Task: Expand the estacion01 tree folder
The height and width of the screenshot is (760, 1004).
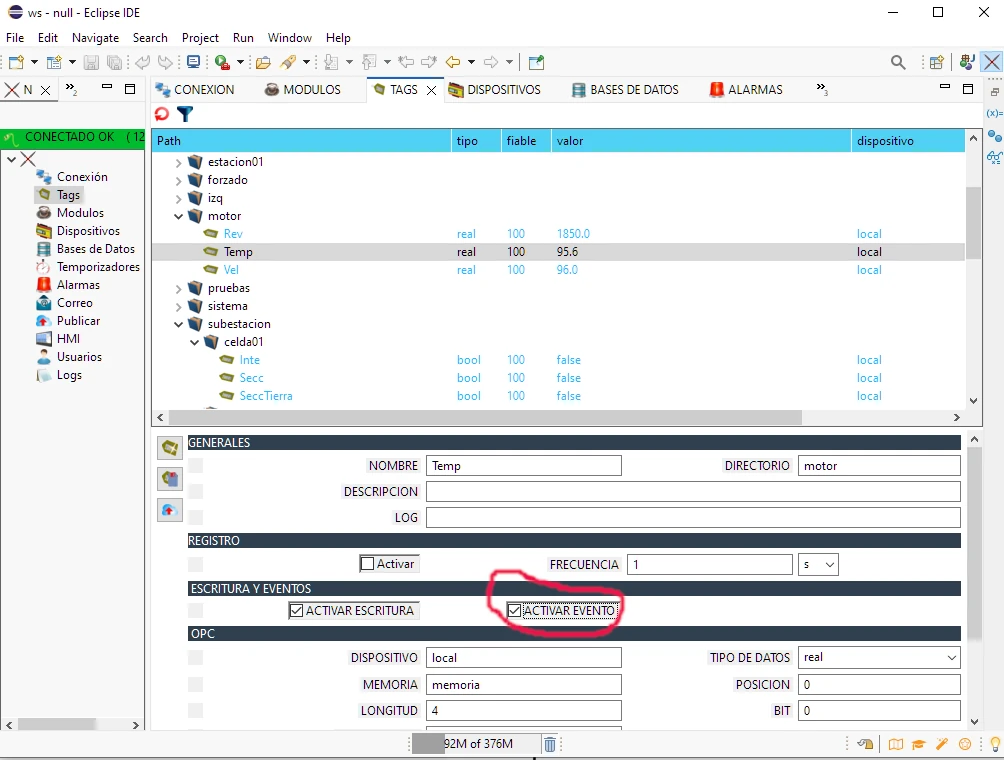Action: tap(179, 162)
